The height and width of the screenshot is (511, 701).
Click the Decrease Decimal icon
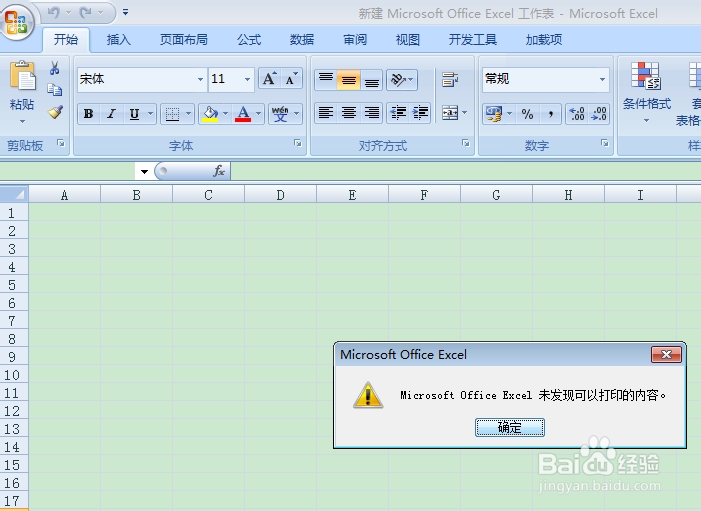(x=599, y=114)
